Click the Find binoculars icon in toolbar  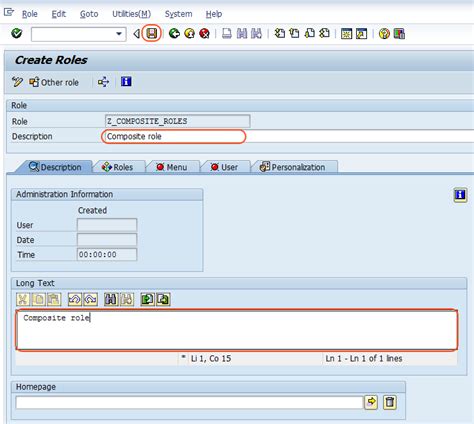(x=242, y=33)
